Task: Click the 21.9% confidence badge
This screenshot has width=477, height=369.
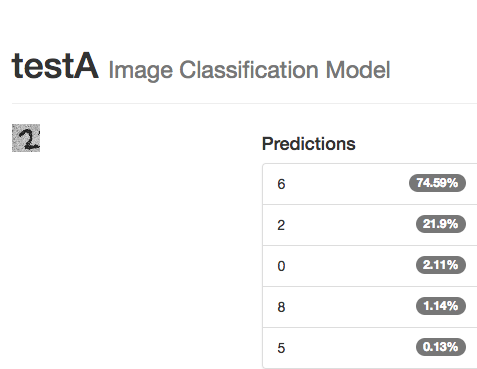Action: click(x=441, y=224)
